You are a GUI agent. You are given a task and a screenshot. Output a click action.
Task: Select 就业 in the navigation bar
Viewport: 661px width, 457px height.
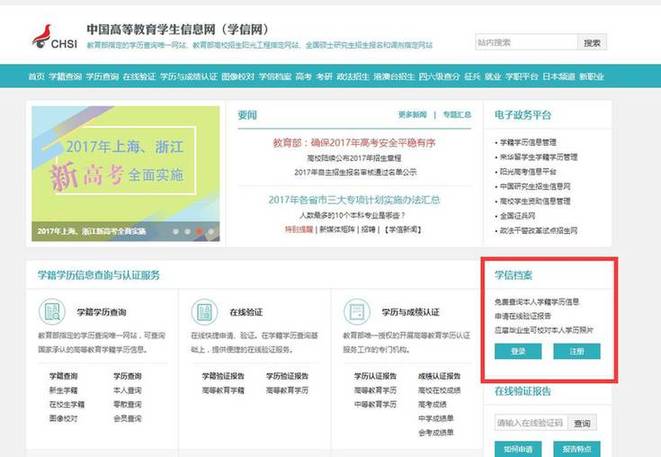[x=493, y=76]
